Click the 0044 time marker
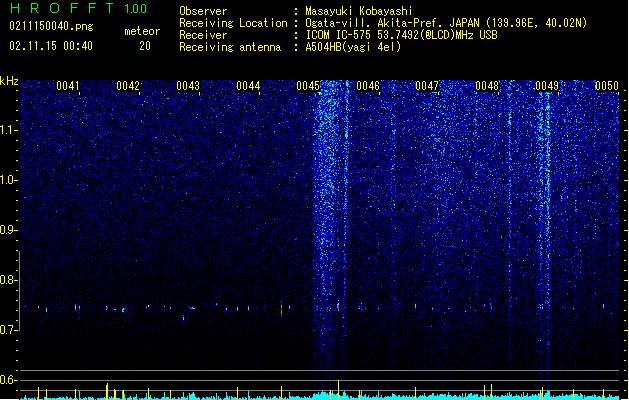This screenshot has height=400, width=629. click(x=248, y=85)
